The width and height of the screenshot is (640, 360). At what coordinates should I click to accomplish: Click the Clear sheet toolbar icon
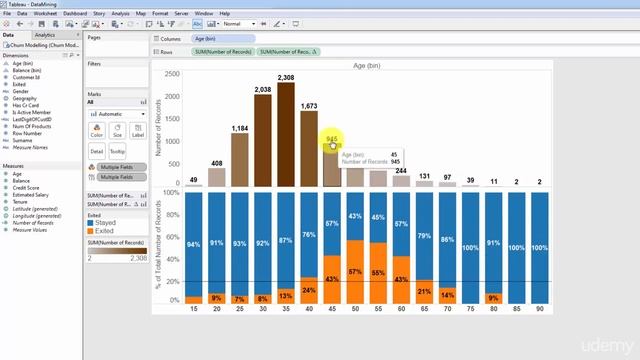[x=96, y=24]
